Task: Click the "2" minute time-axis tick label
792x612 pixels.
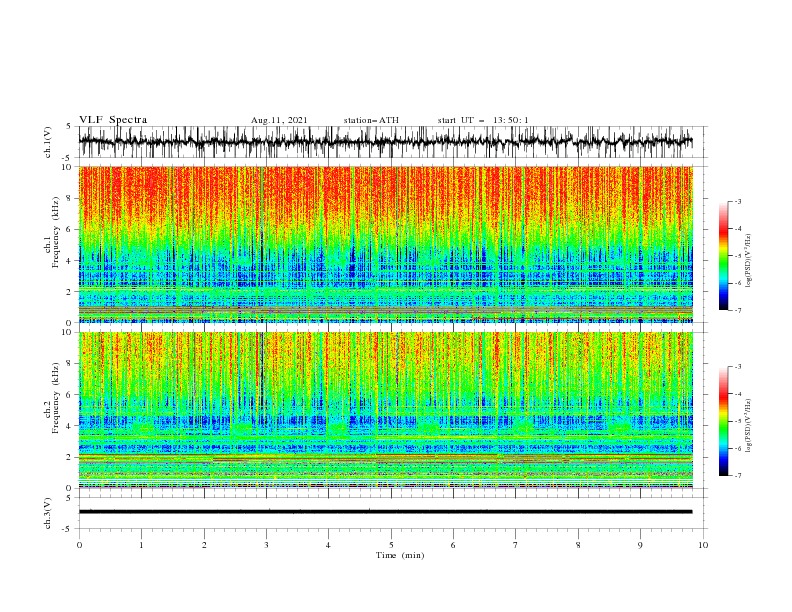Action: coord(204,545)
